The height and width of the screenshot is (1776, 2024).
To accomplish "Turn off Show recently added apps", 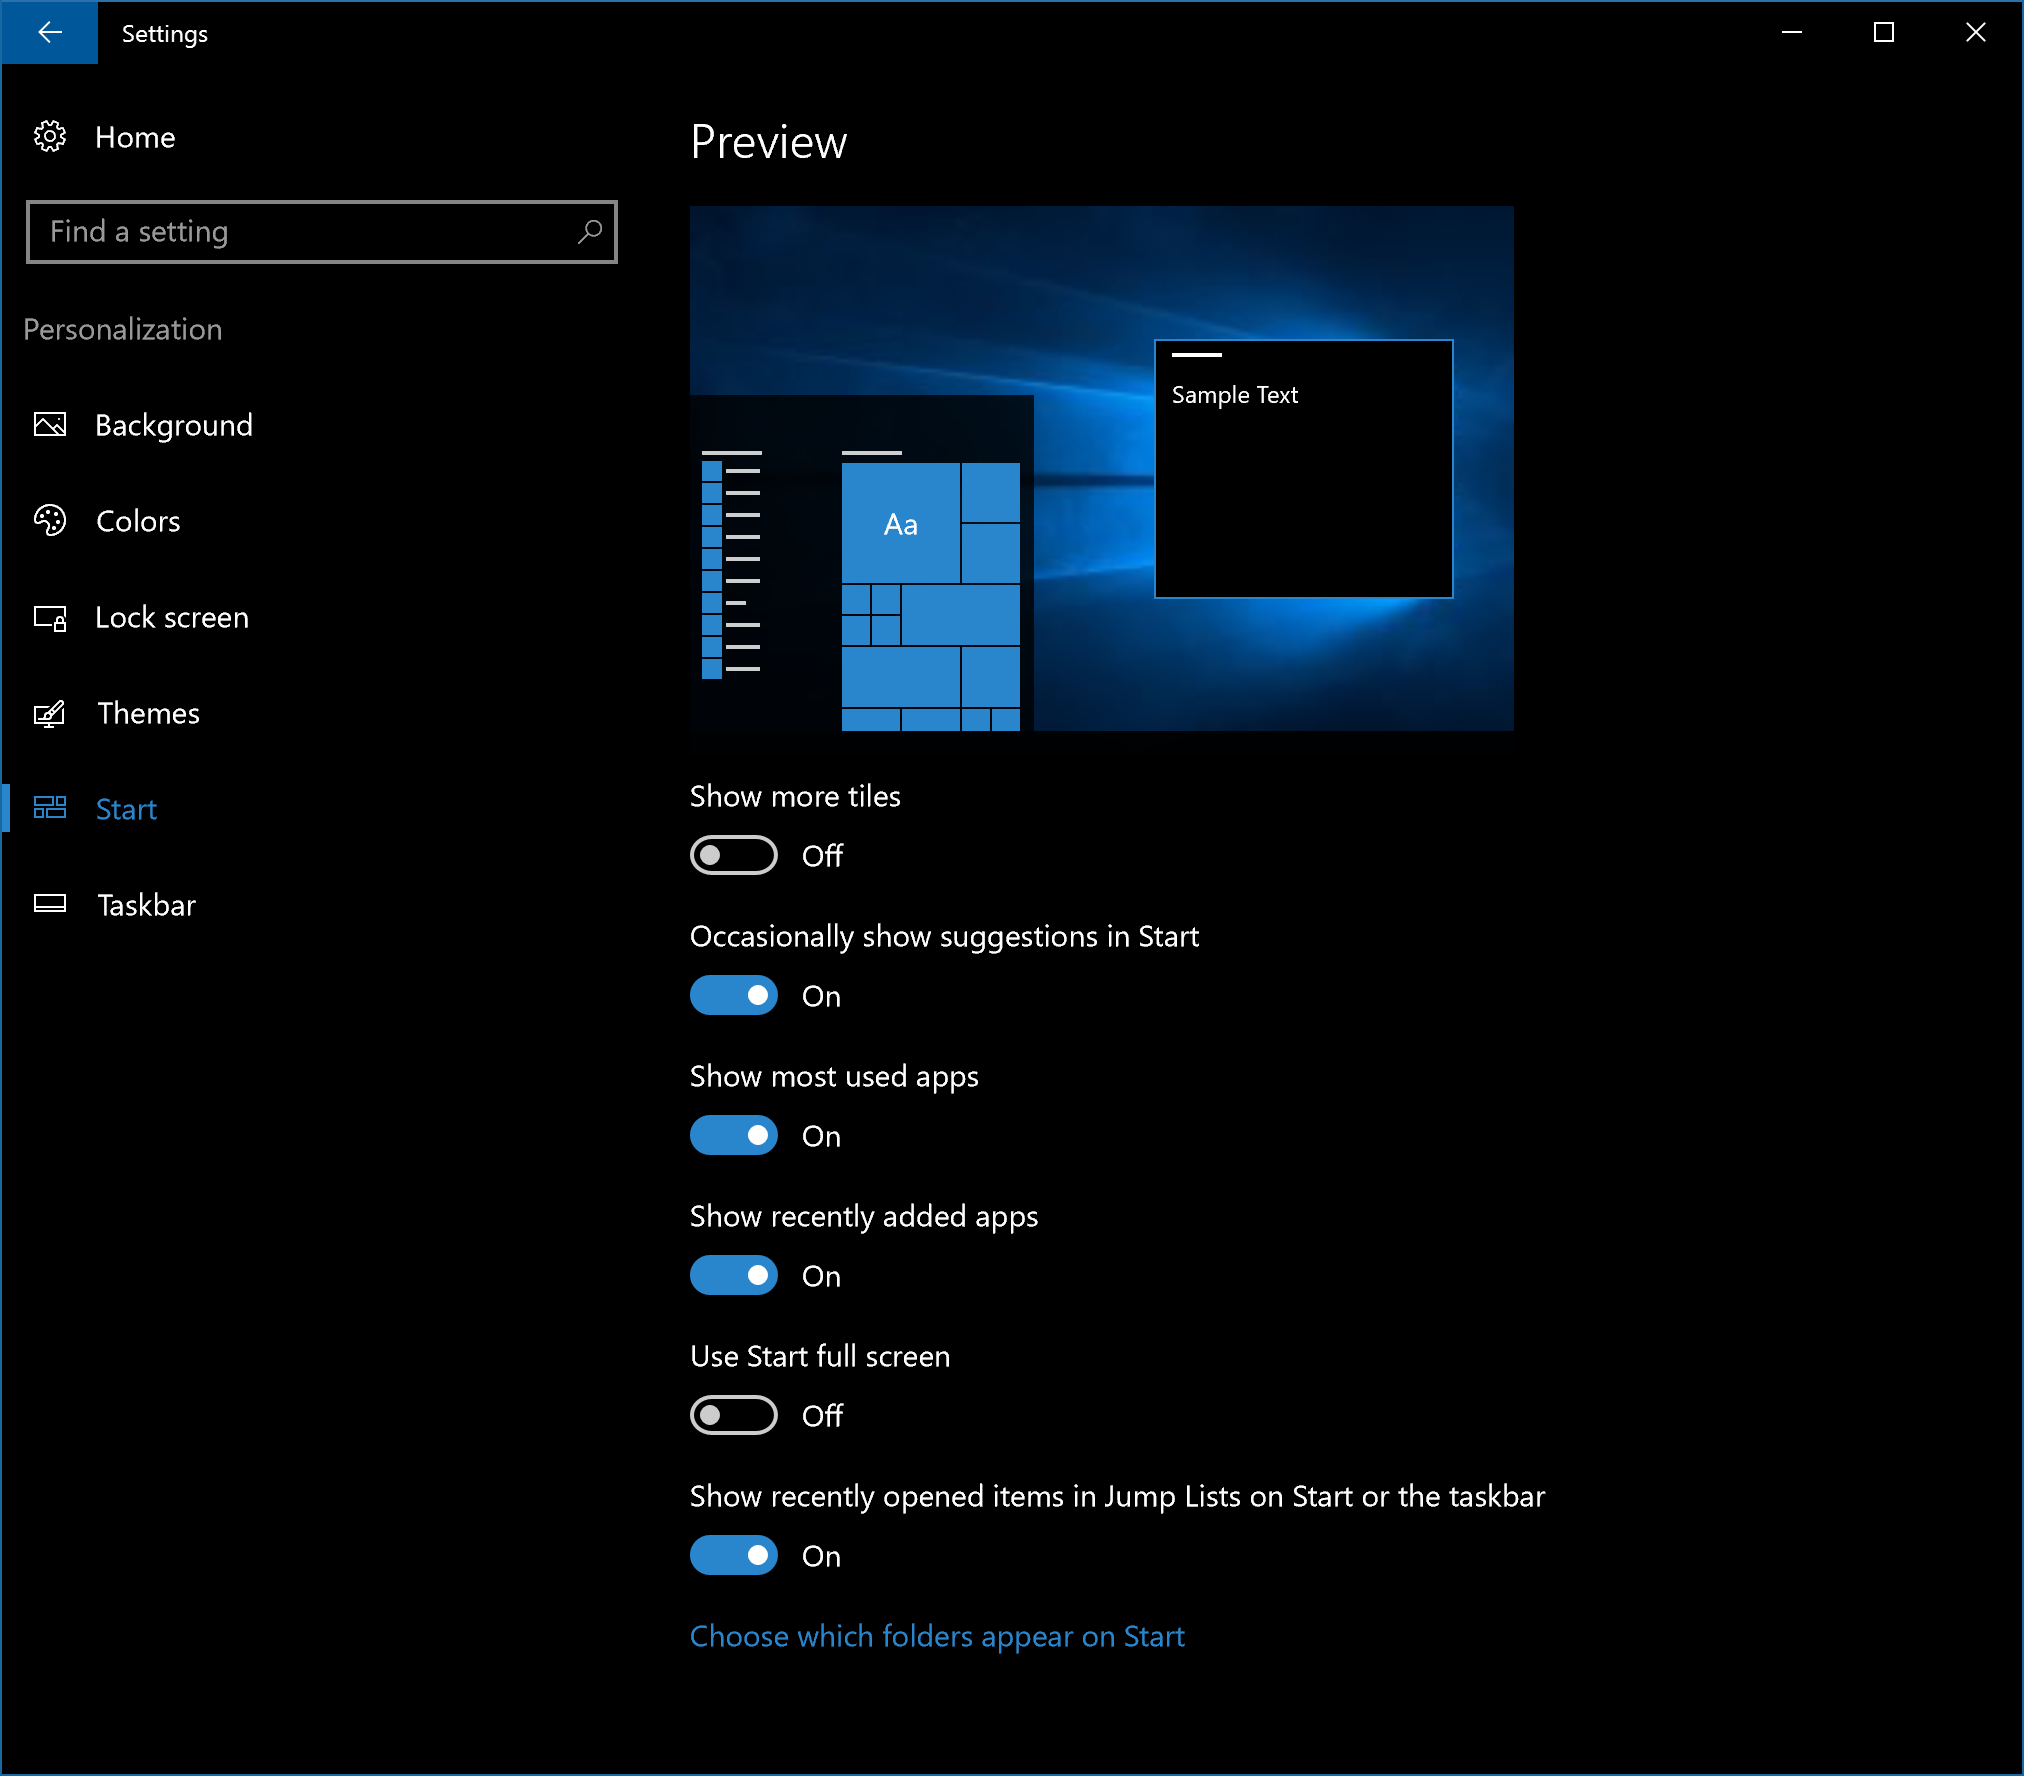I will click(733, 1275).
